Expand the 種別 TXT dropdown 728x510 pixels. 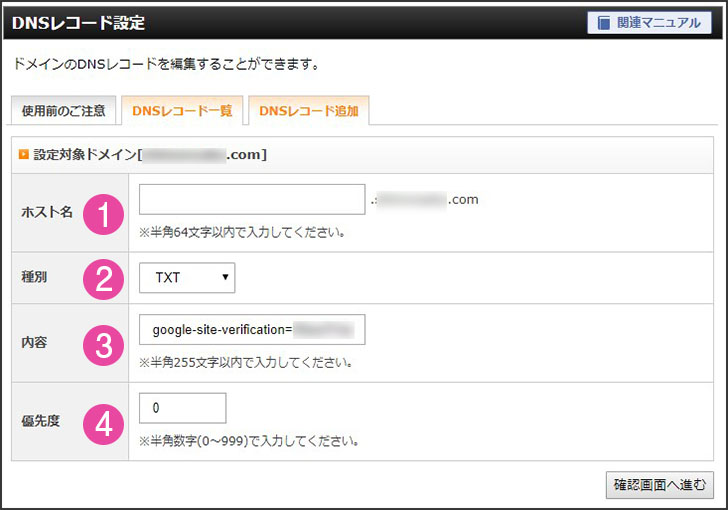point(187,278)
